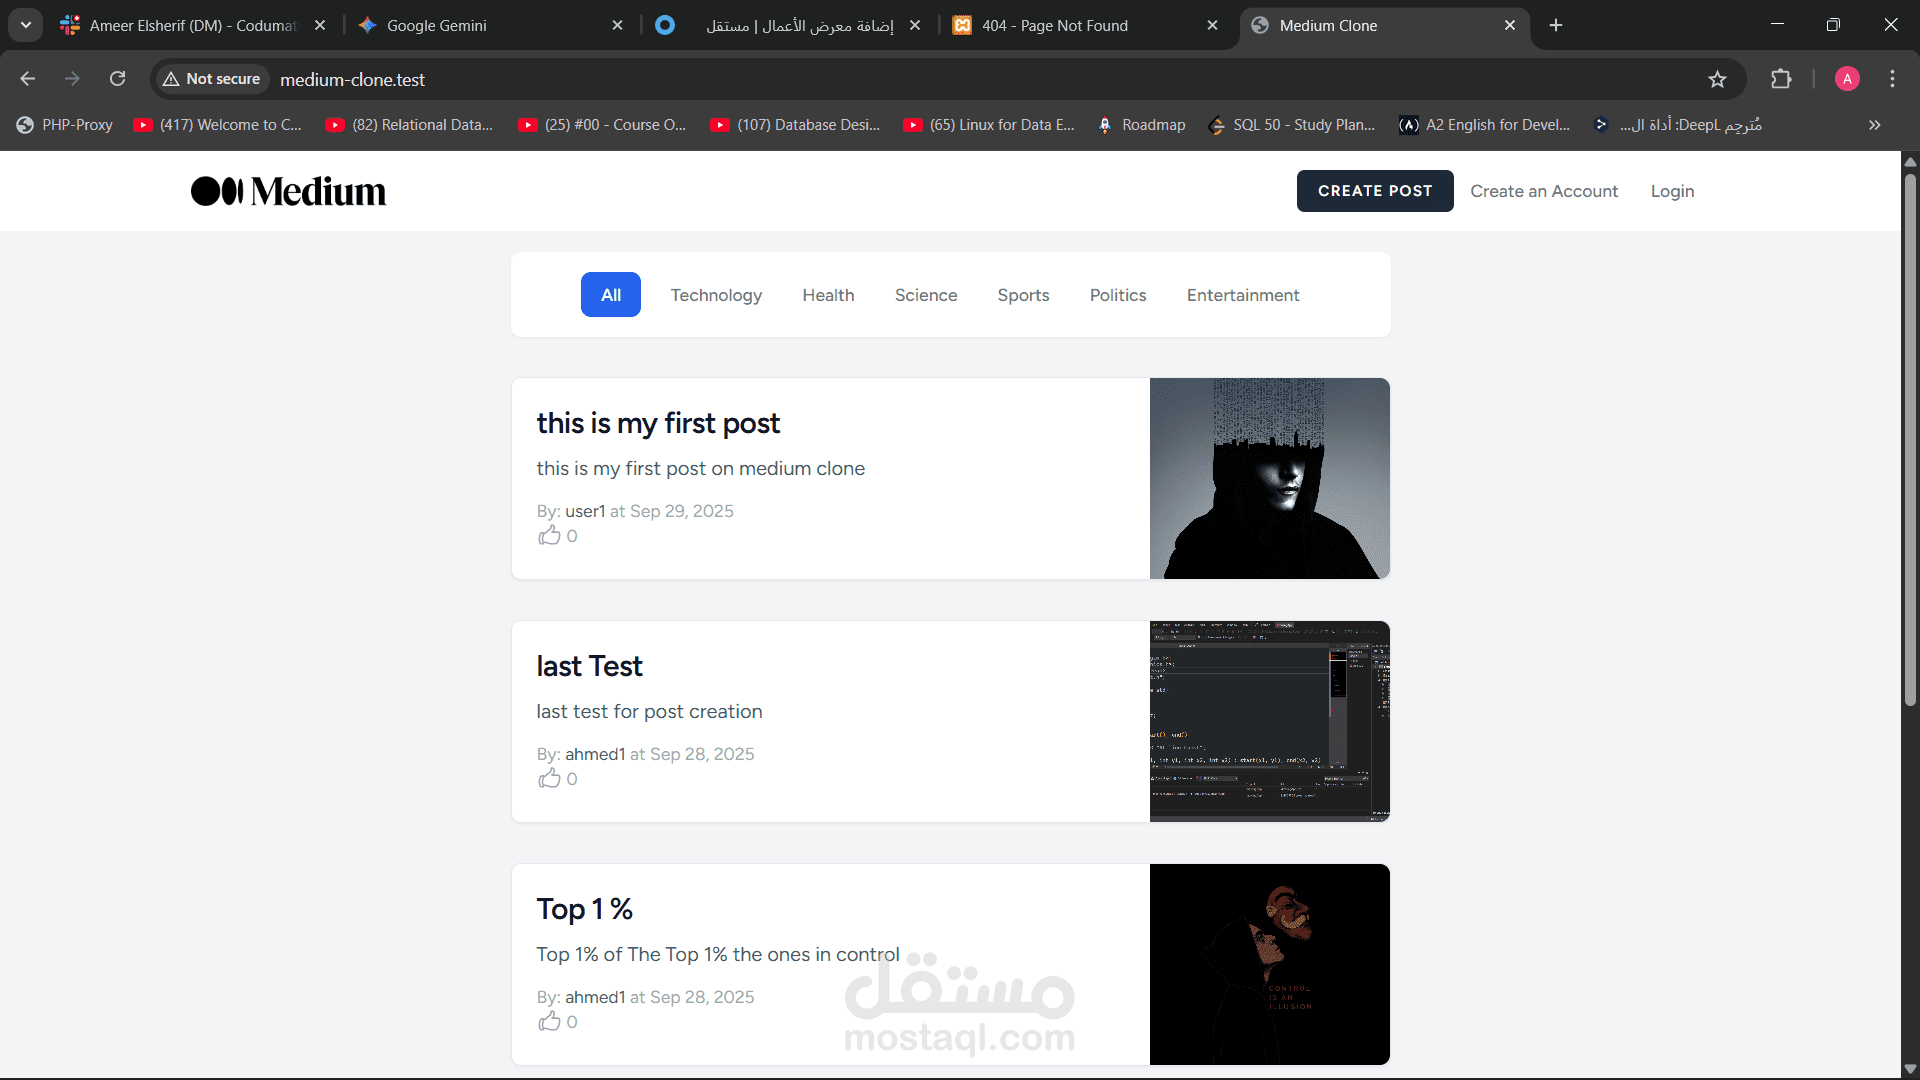
Task: Expand the hidden bookmarks chevron
Action: point(1874,125)
